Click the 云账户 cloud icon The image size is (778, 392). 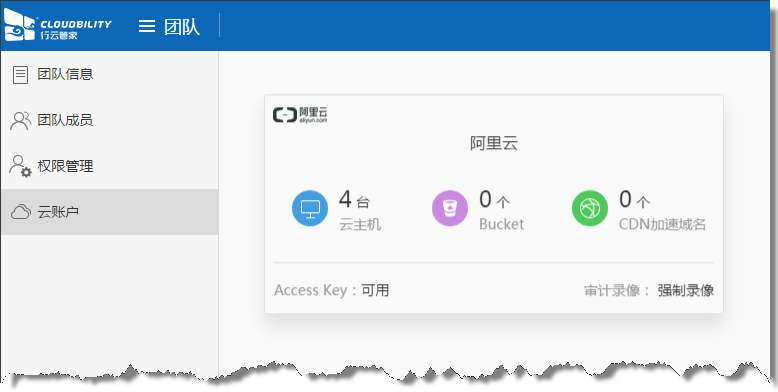click(x=21, y=212)
